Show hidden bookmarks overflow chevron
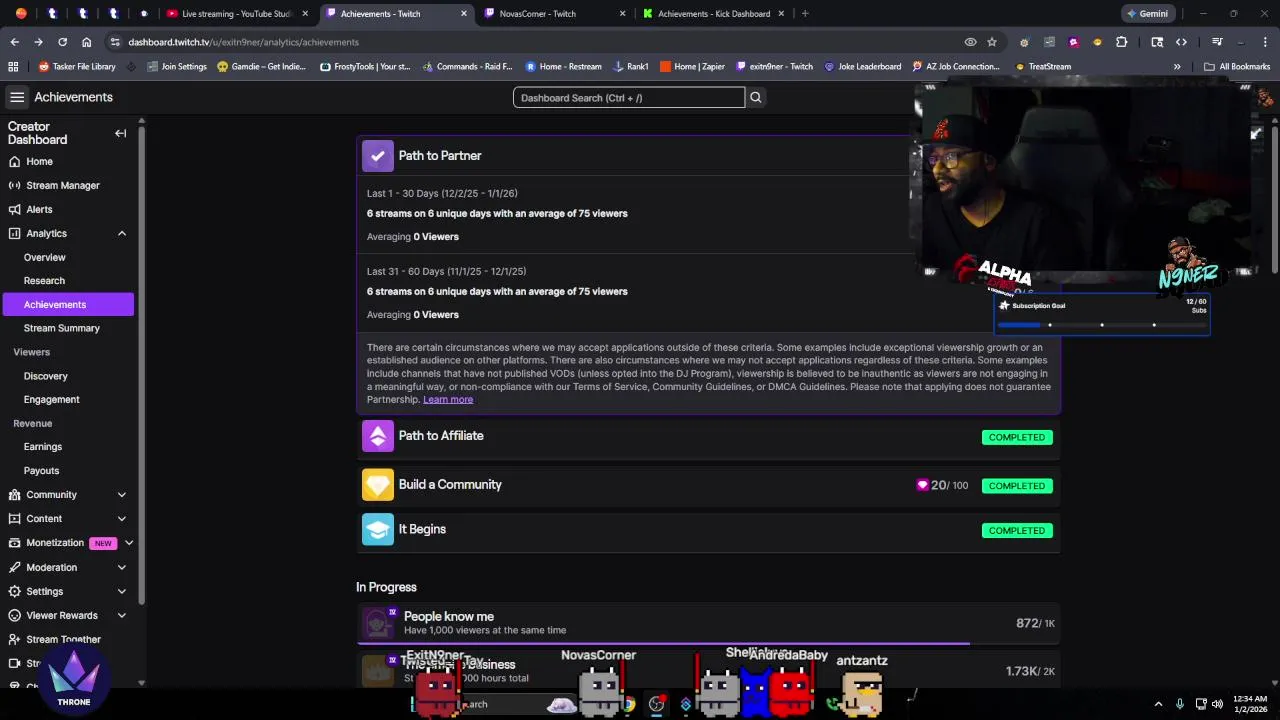The image size is (1280, 720). click(1177, 66)
